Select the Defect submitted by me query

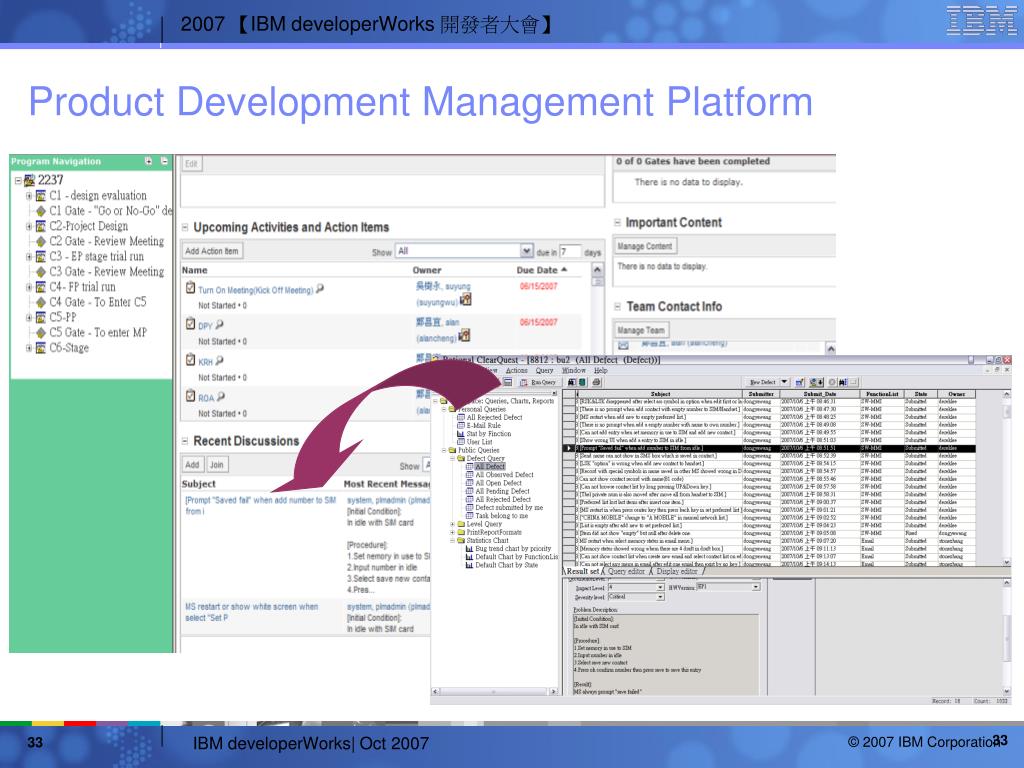509,507
